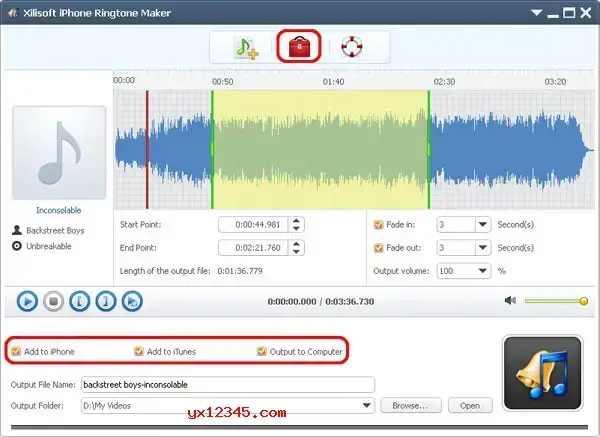Click the Open folder button
Viewport: 600px width, 437px height.
[470, 406]
